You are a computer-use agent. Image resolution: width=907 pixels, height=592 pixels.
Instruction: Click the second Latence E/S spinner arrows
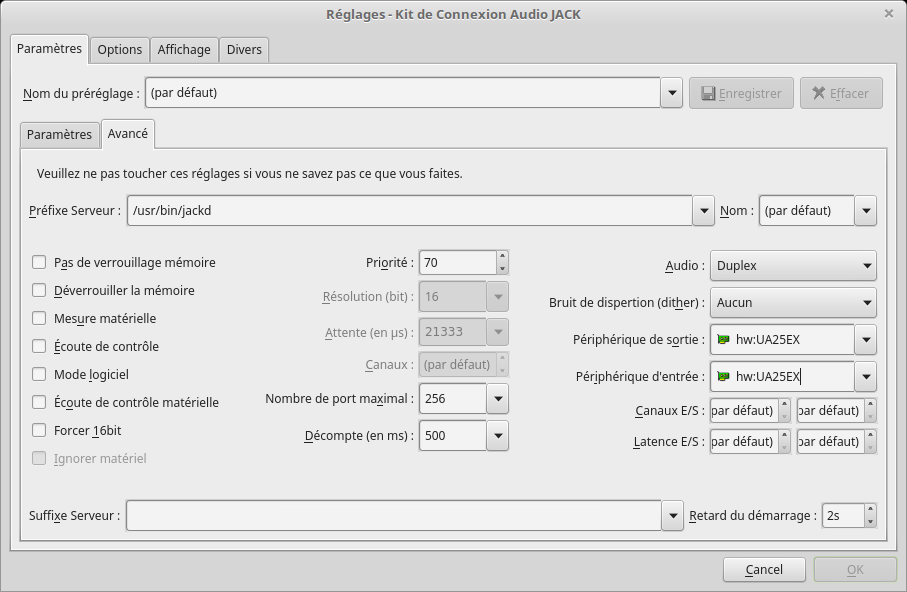871,442
